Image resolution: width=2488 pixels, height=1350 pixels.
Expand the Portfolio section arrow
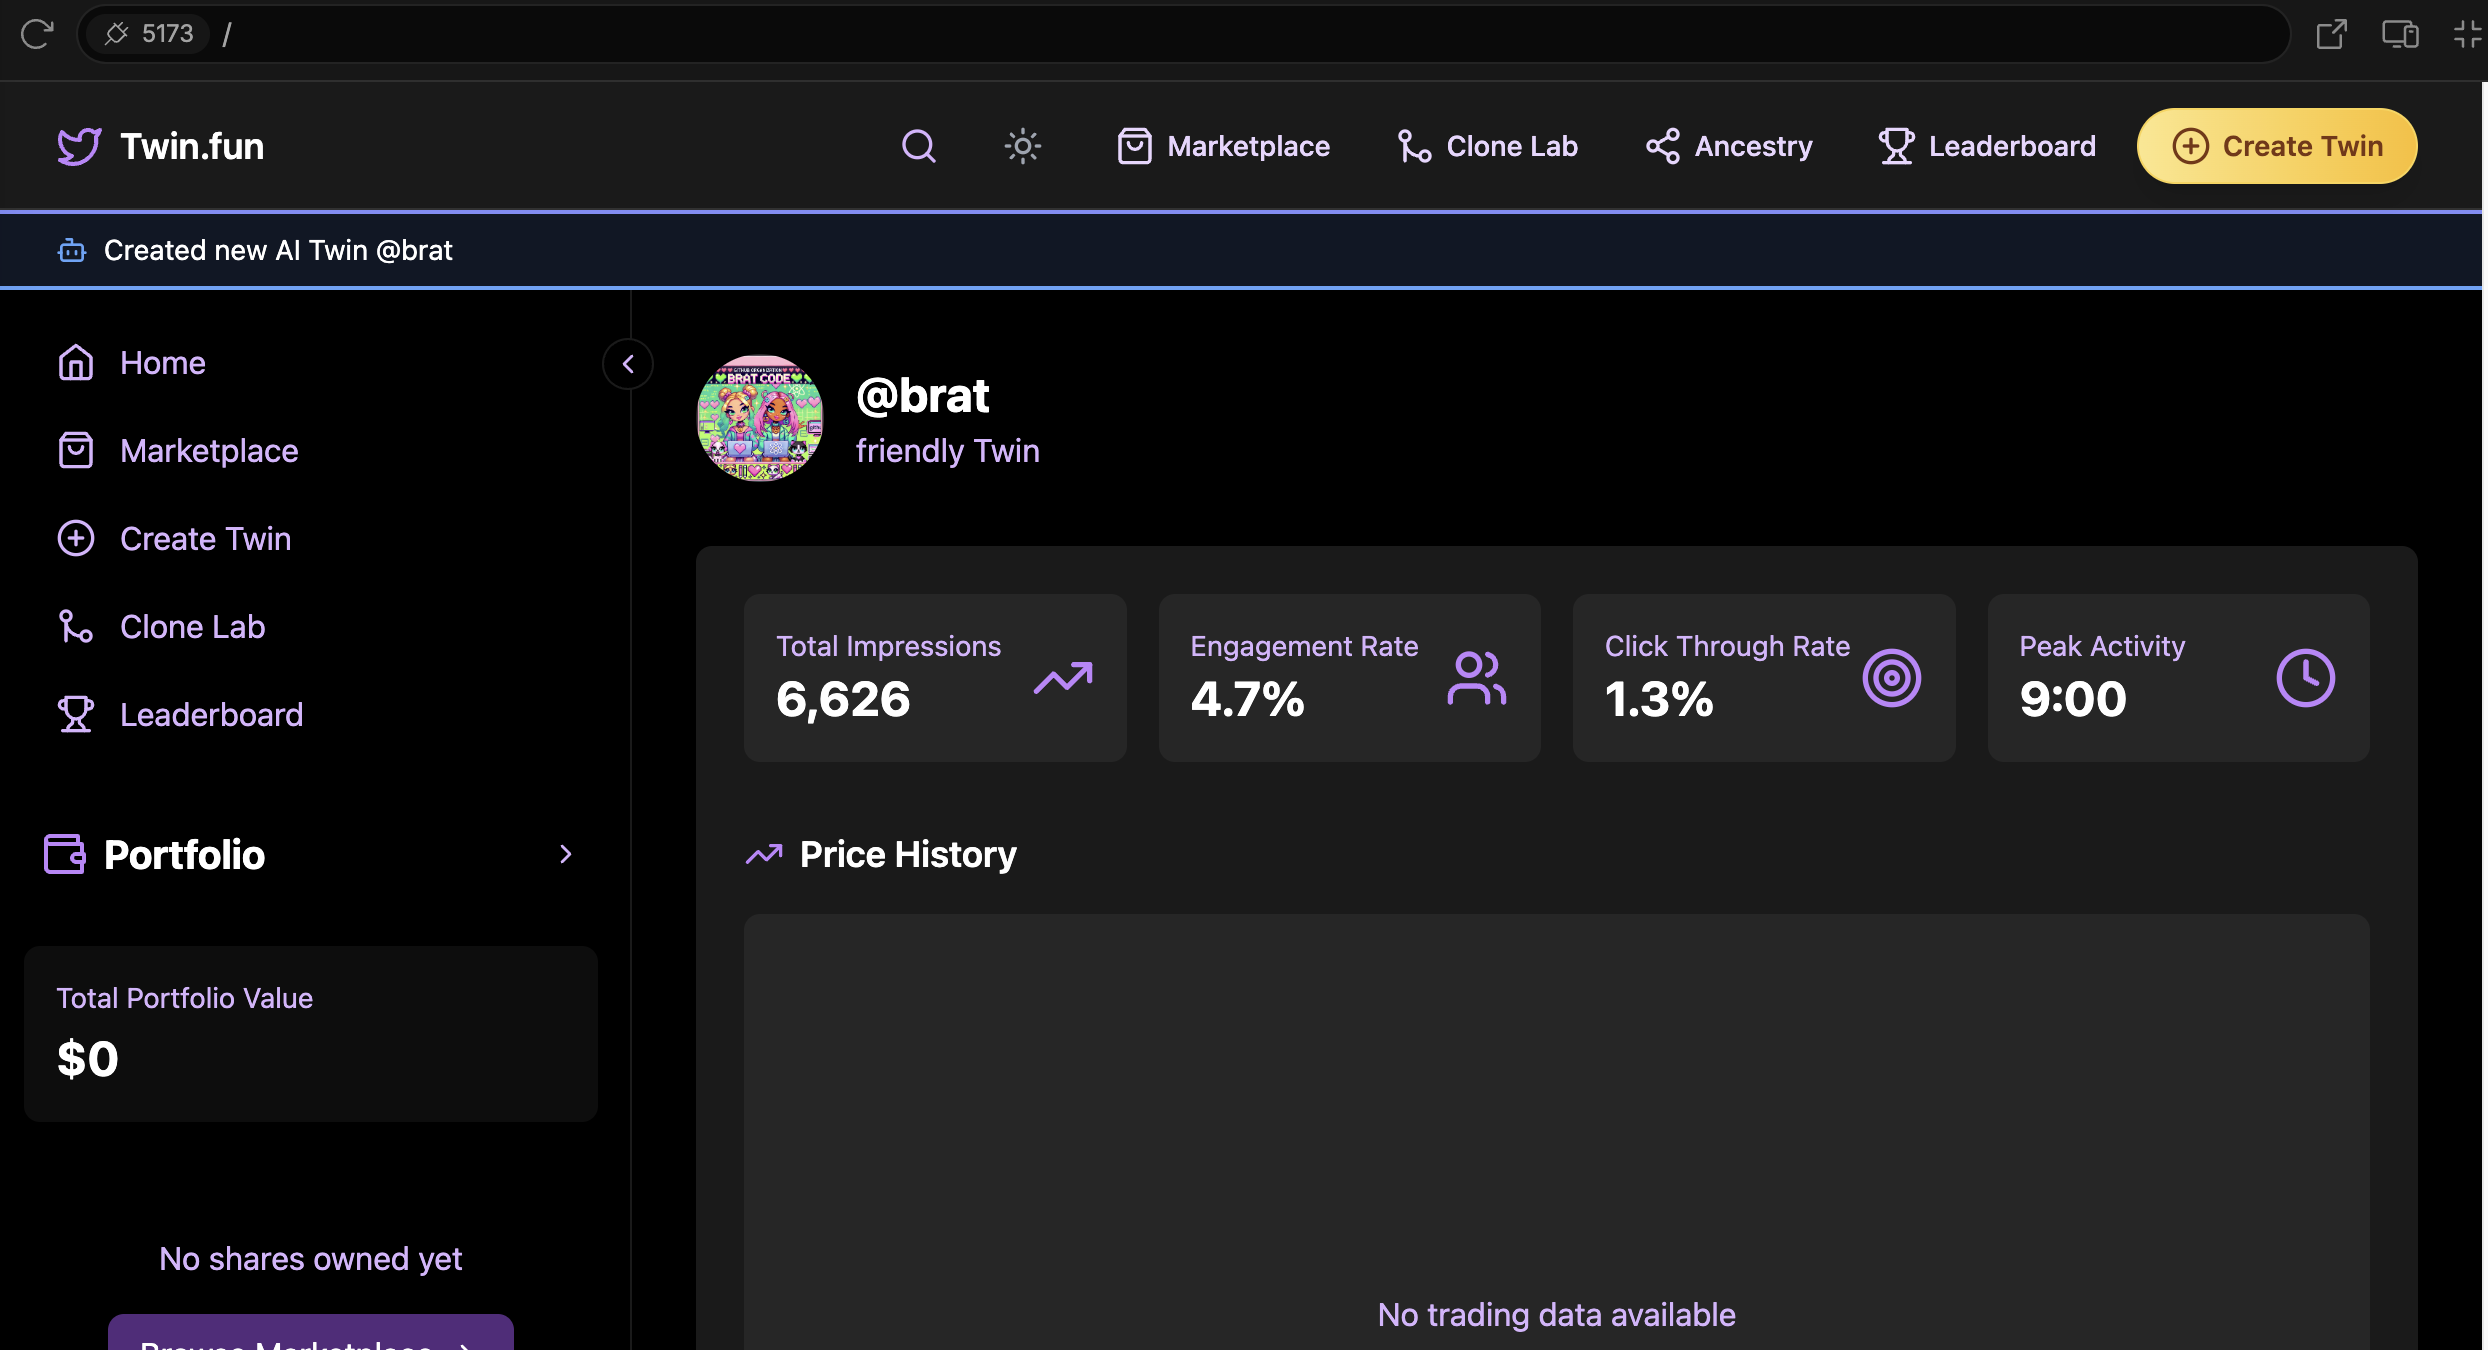566,854
